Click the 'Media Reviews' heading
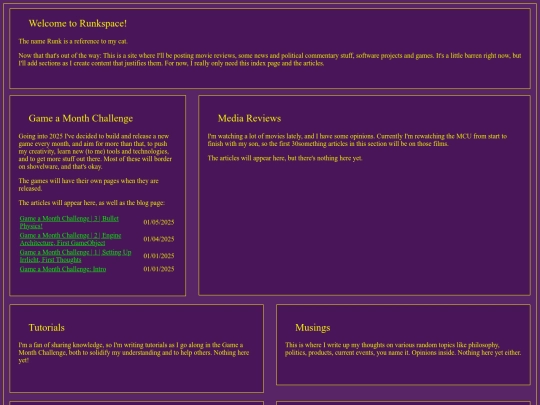The width and height of the screenshot is (540, 405). [x=249, y=118]
